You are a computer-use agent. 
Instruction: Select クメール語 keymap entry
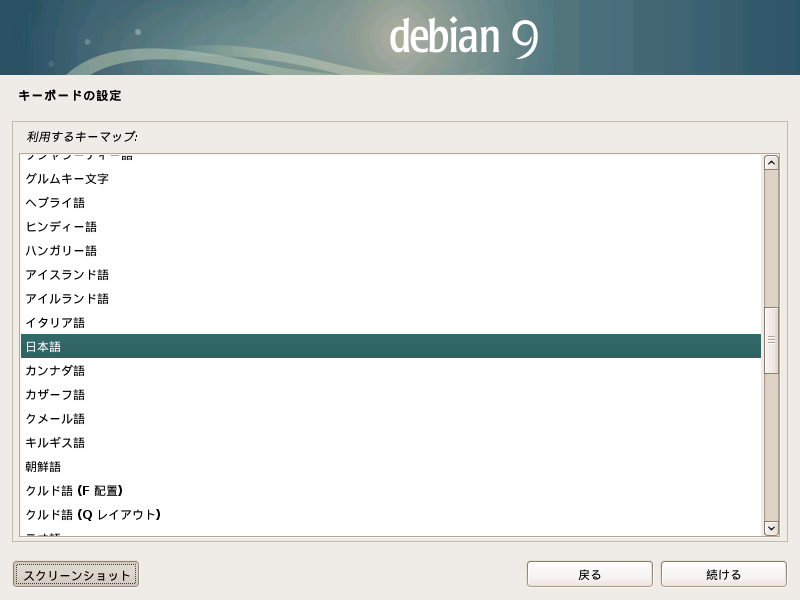tap(55, 419)
